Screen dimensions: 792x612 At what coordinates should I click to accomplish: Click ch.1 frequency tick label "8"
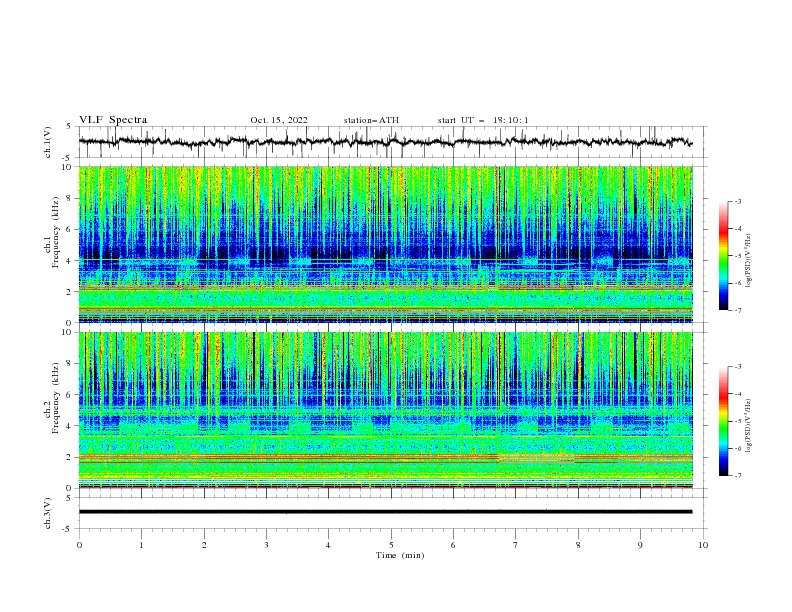(x=71, y=198)
